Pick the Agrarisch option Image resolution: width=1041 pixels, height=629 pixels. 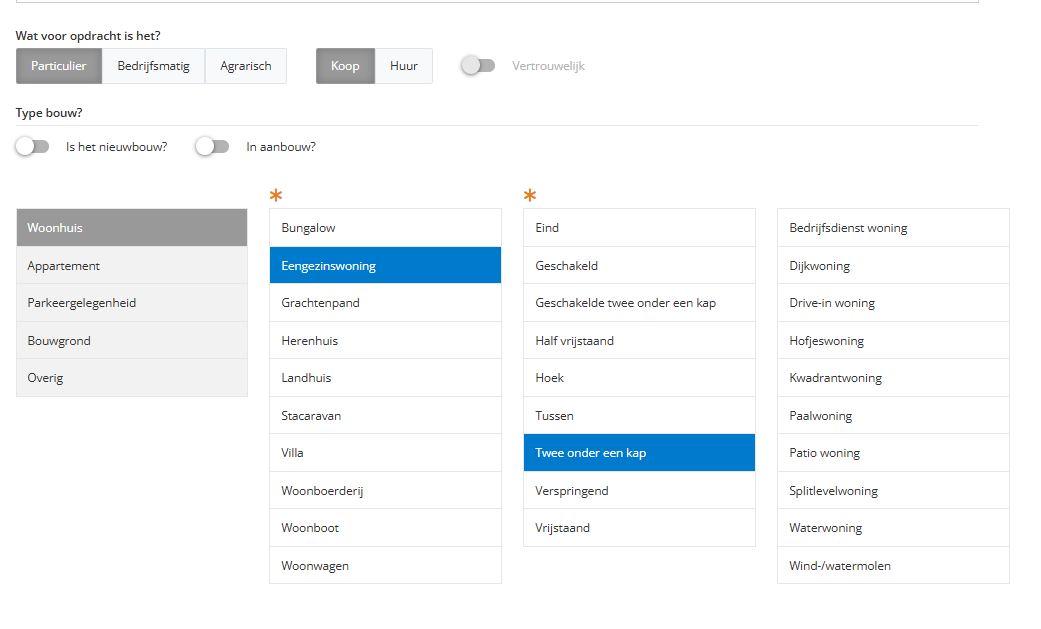pyautogui.click(x=245, y=66)
